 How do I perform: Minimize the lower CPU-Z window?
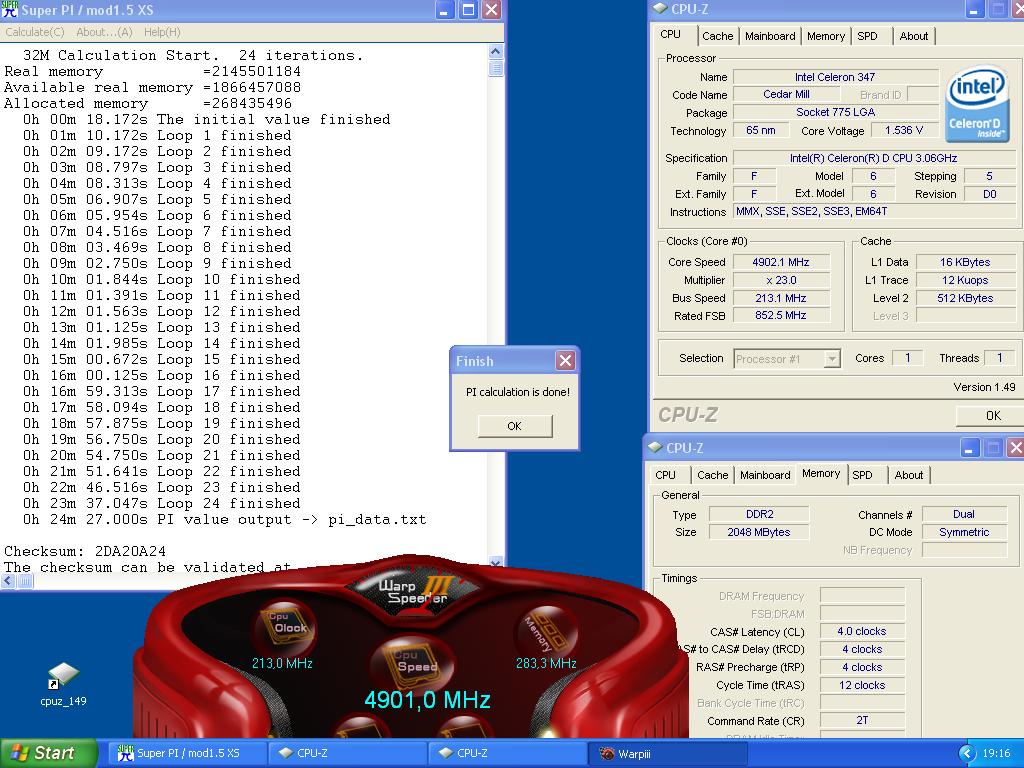pyautogui.click(x=969, y=448)
